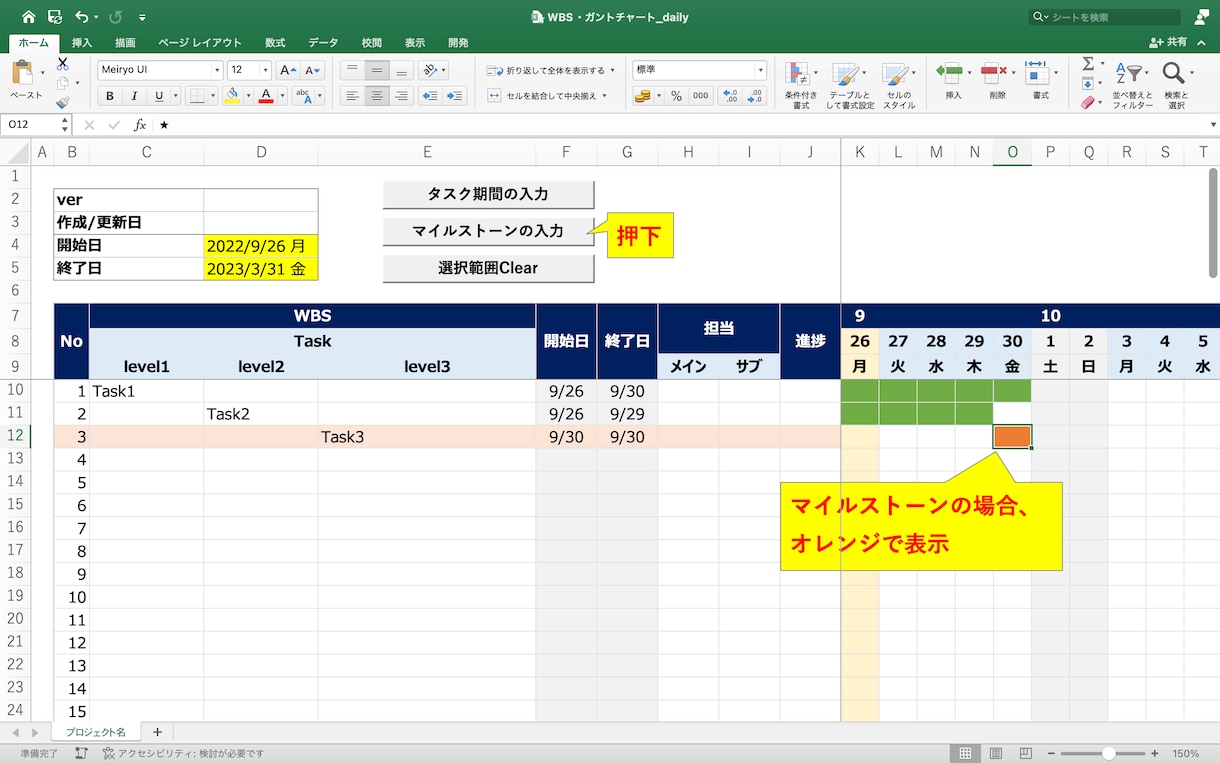
Task: Click the borders icon
Action: click(197, 96)
